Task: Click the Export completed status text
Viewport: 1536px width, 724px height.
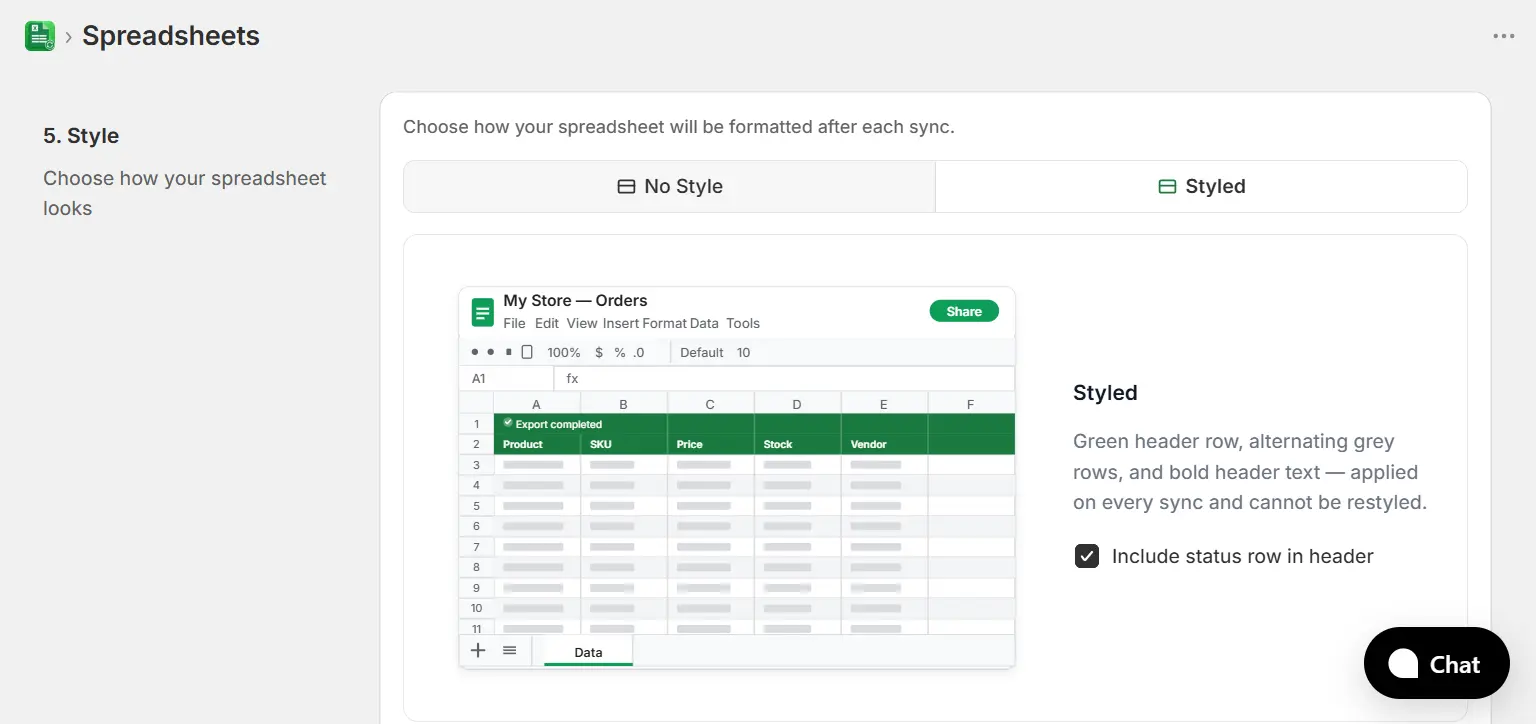Action: [x=558, y=424]
